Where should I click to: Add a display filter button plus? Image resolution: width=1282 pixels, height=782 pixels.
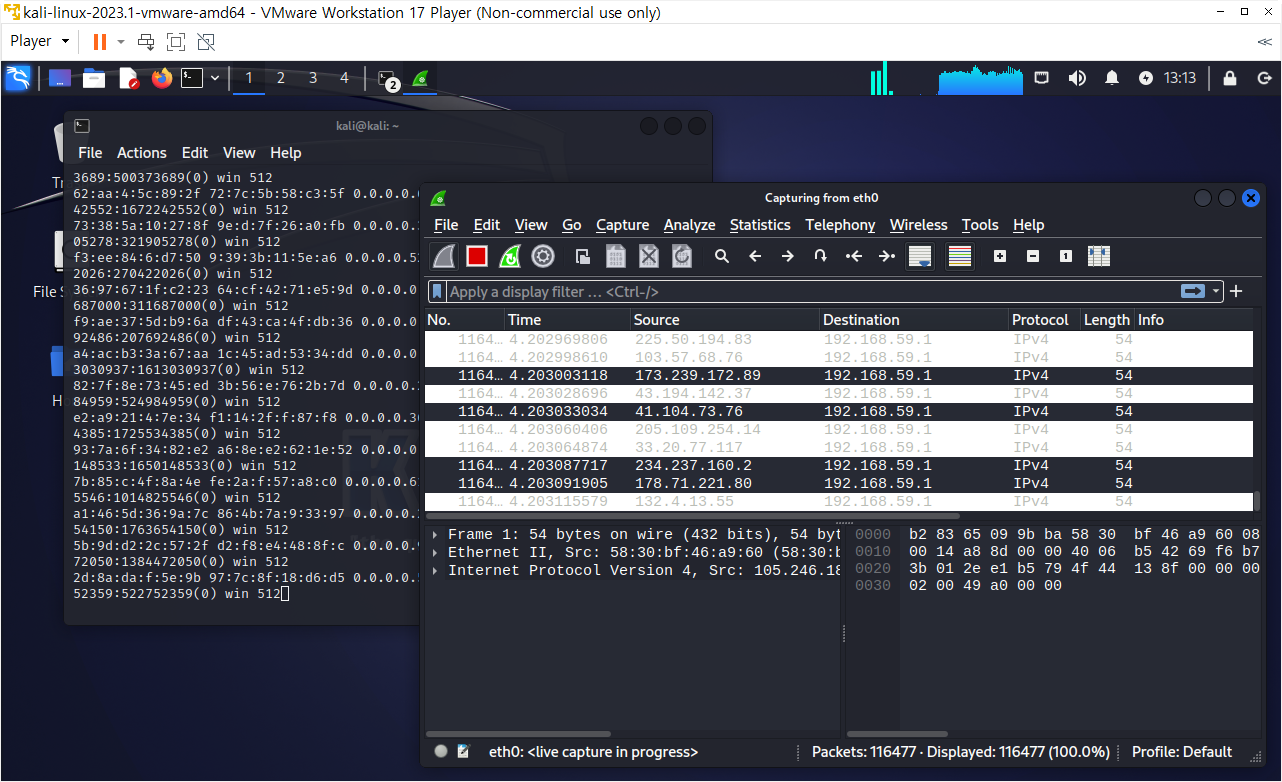[x=1236, y=291]
